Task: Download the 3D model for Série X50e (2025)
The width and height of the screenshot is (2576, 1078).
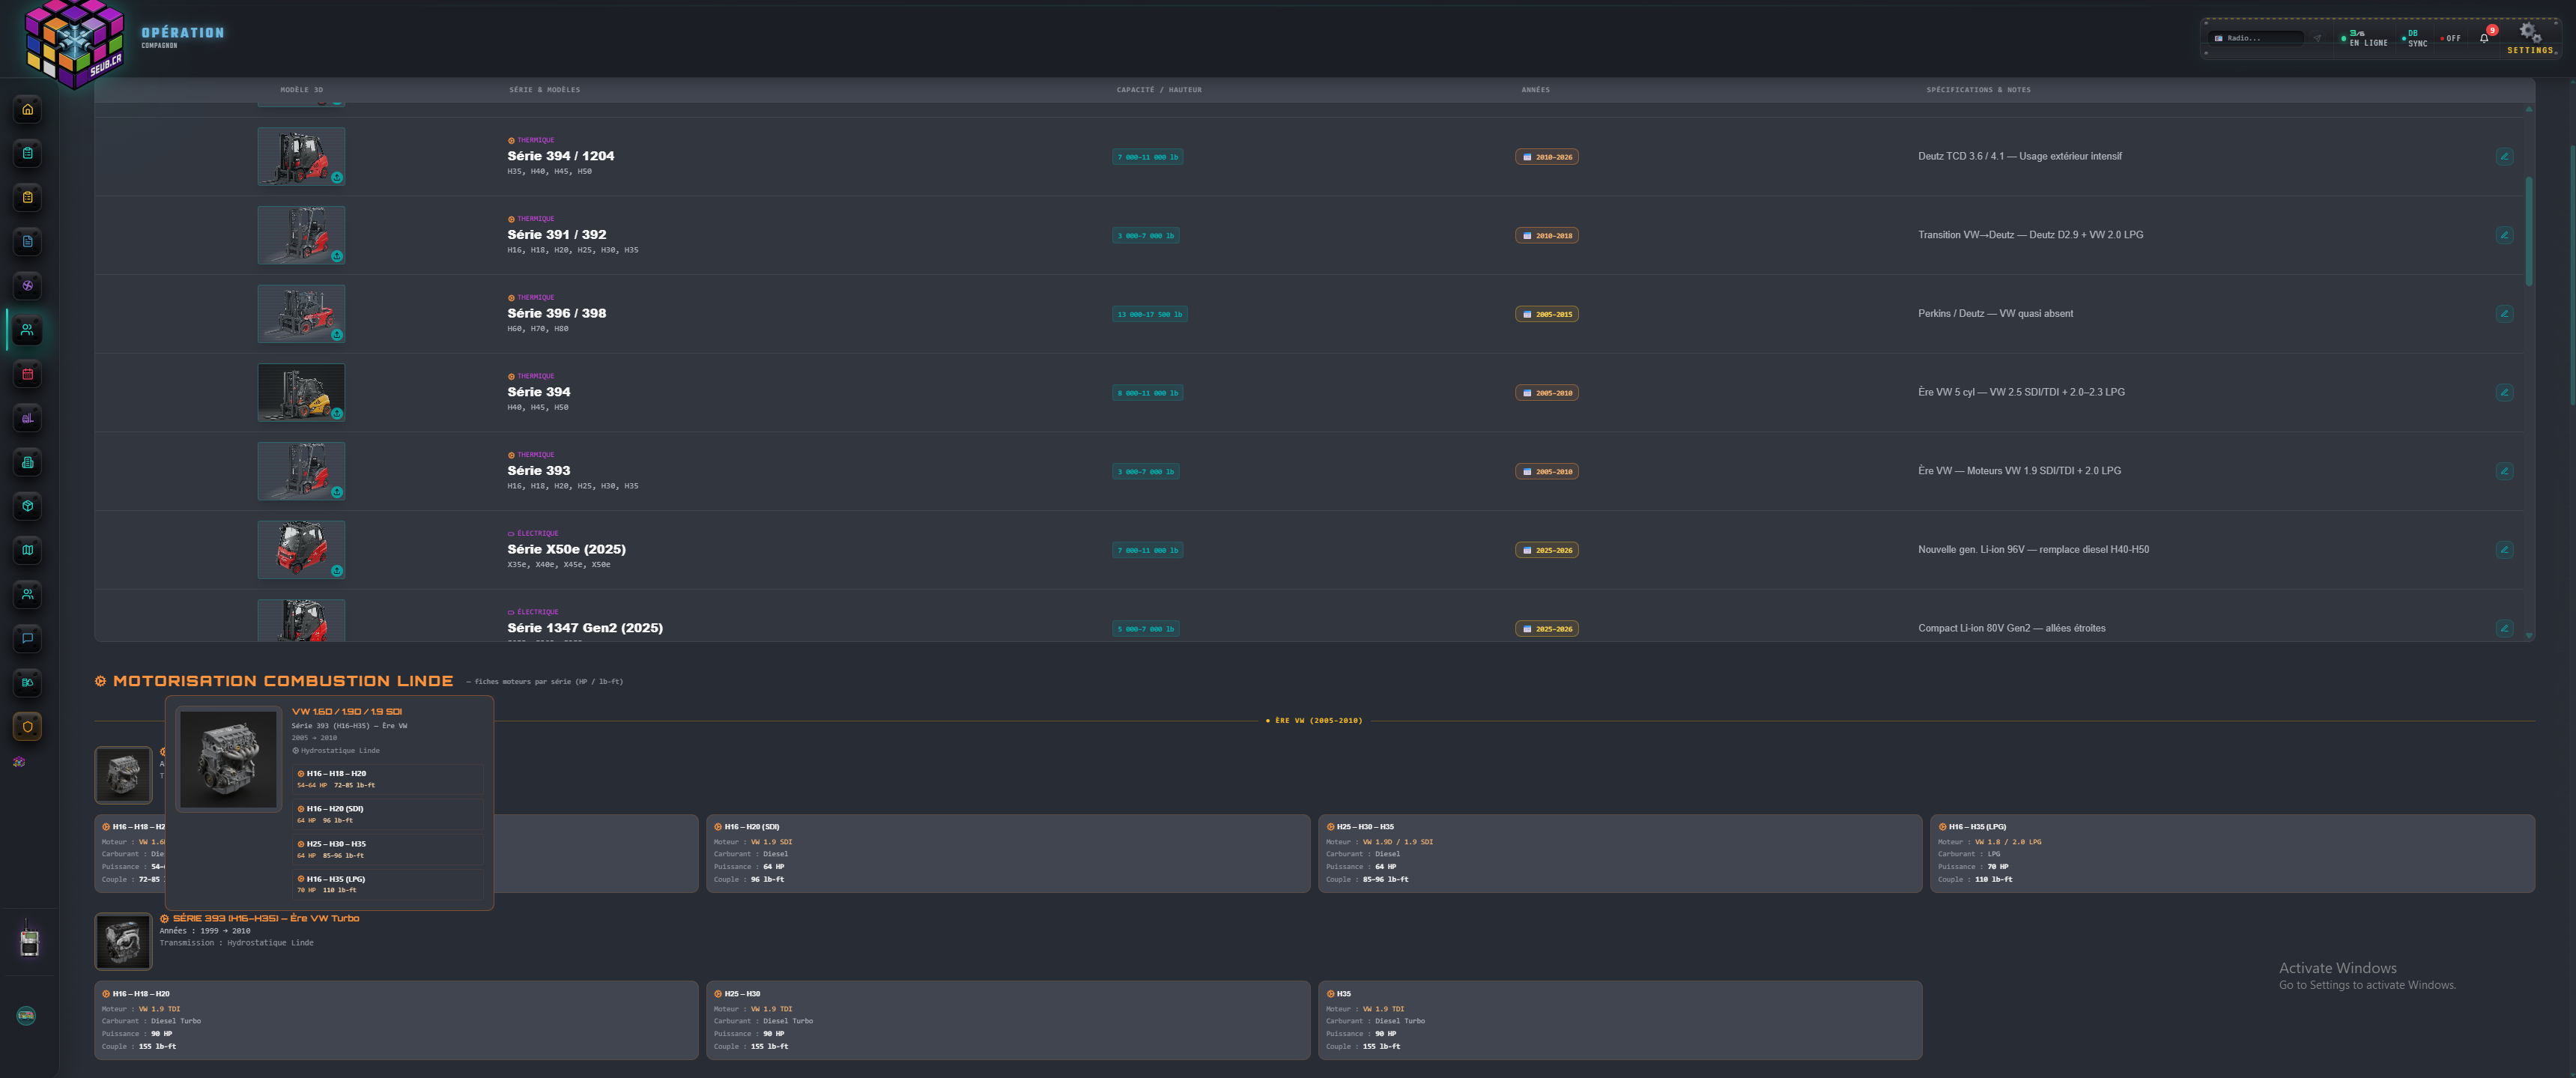Action: (x=337, y=571)
